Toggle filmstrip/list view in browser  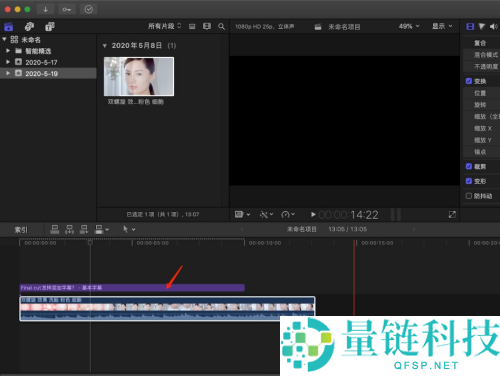[207, 26]
